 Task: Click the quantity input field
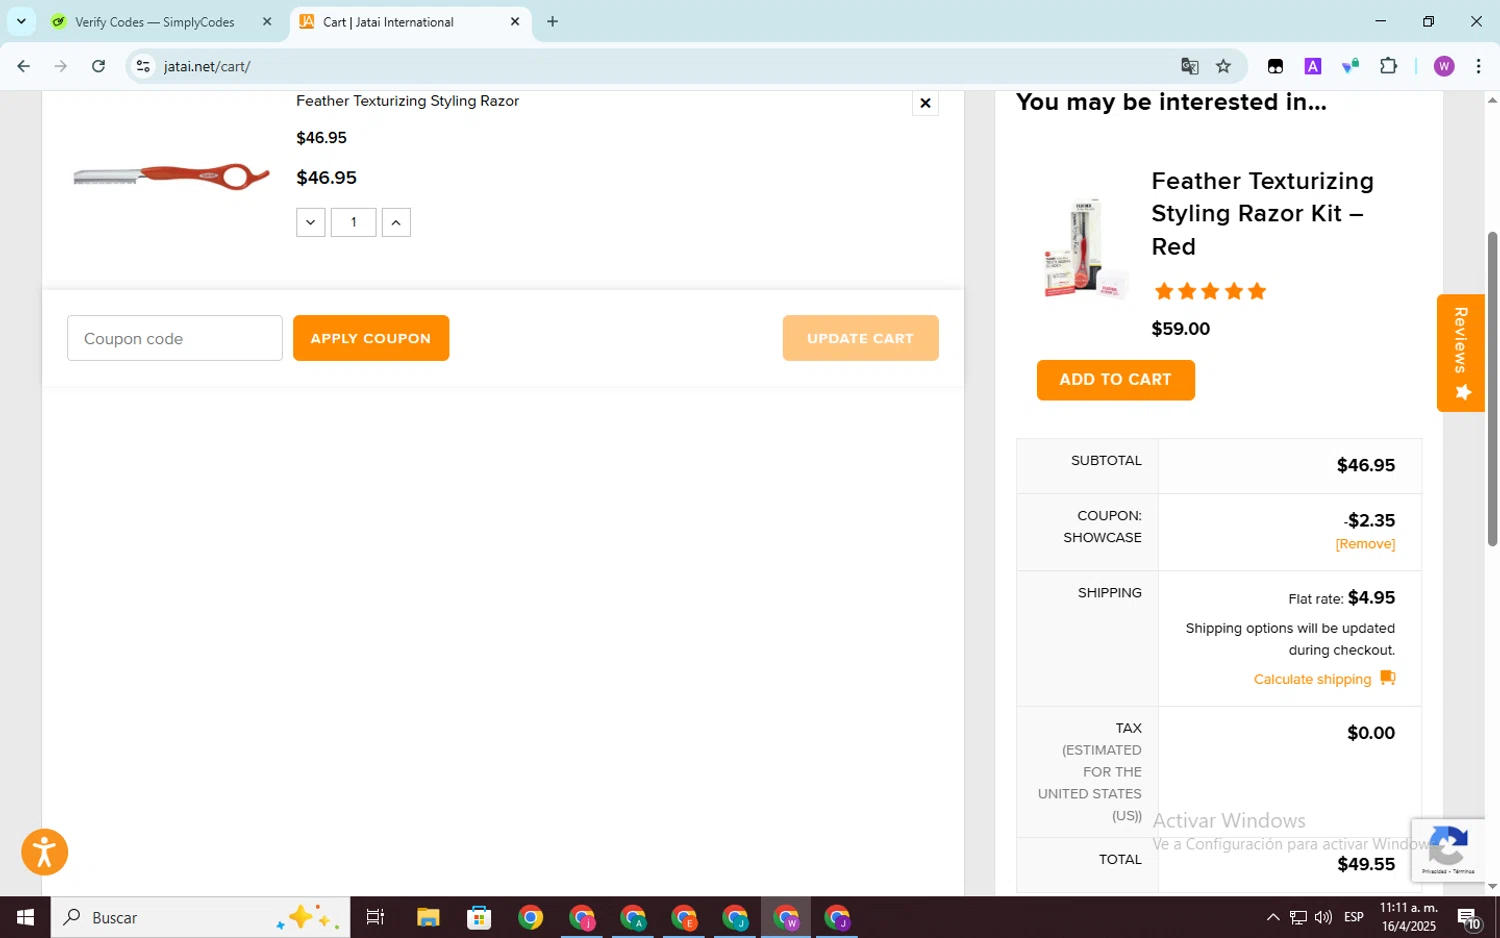[353, 222]
